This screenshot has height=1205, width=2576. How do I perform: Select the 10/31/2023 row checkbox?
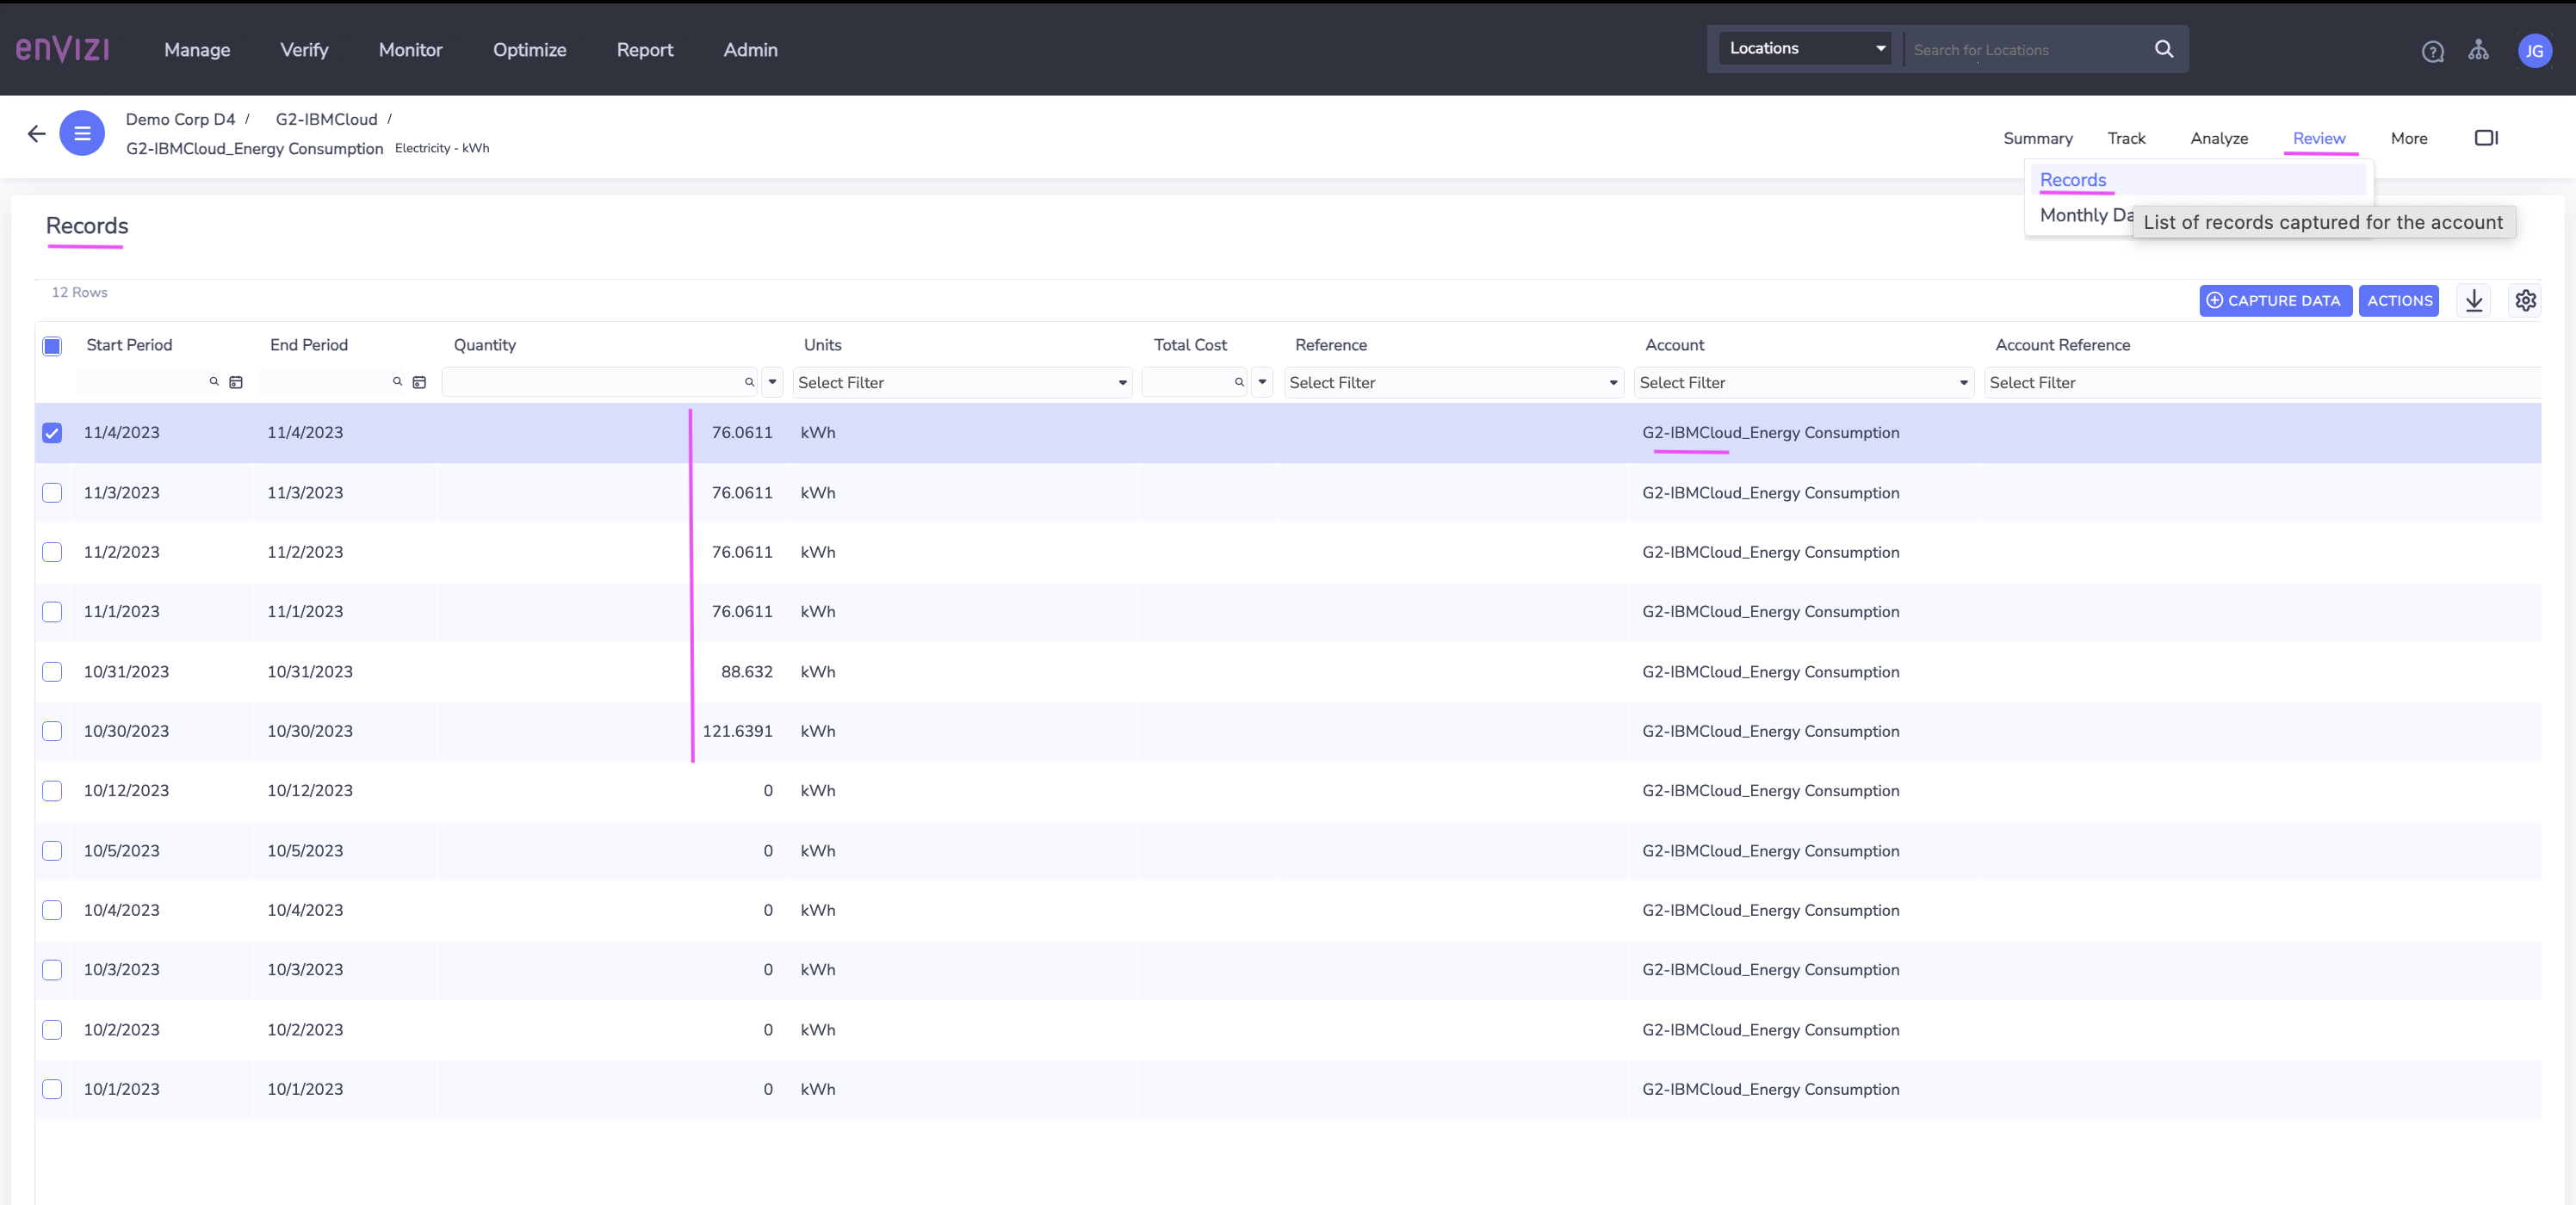click(x=52, y=672)
